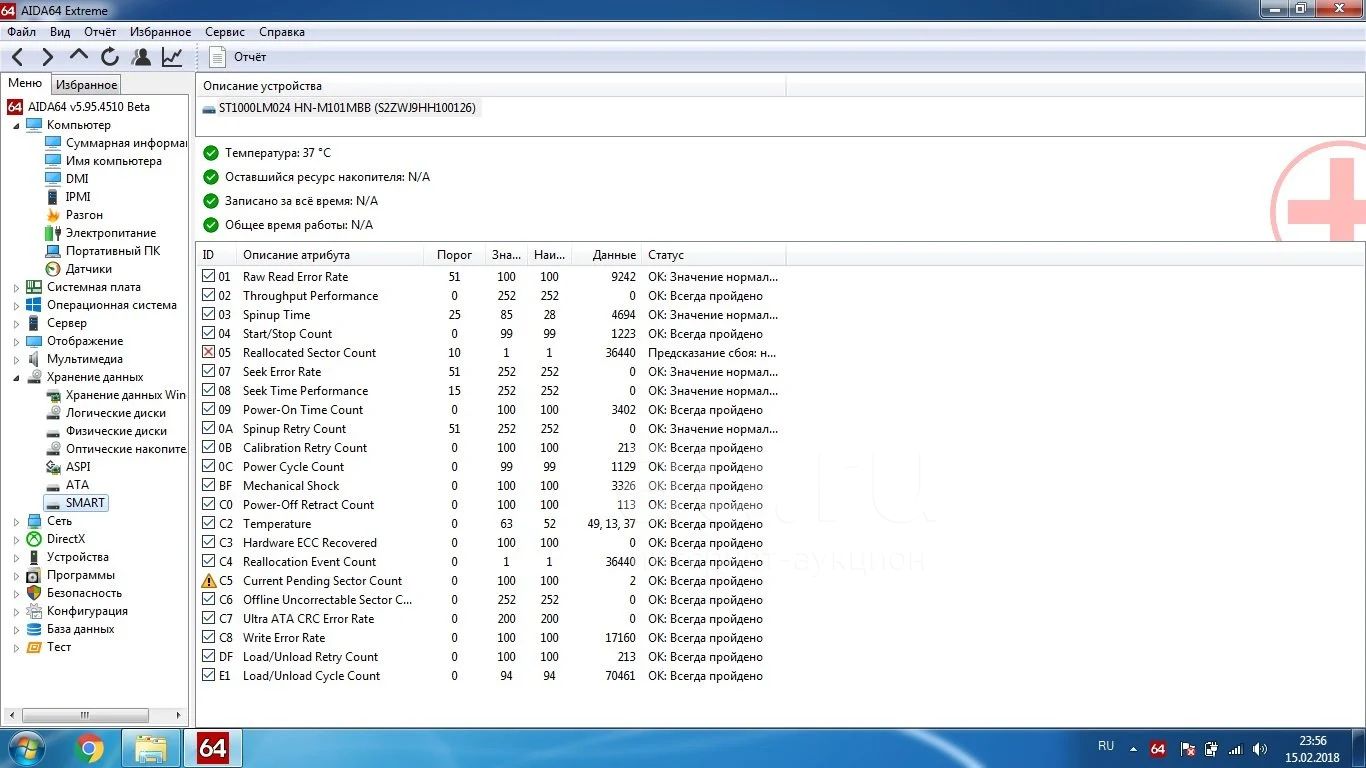Toggle the Load/Unload Cycle Count checkbox

coord(208,676)
